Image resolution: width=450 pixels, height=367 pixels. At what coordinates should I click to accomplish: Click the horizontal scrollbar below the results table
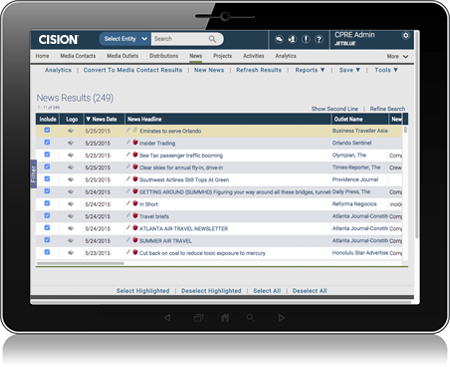pos(80,263)
